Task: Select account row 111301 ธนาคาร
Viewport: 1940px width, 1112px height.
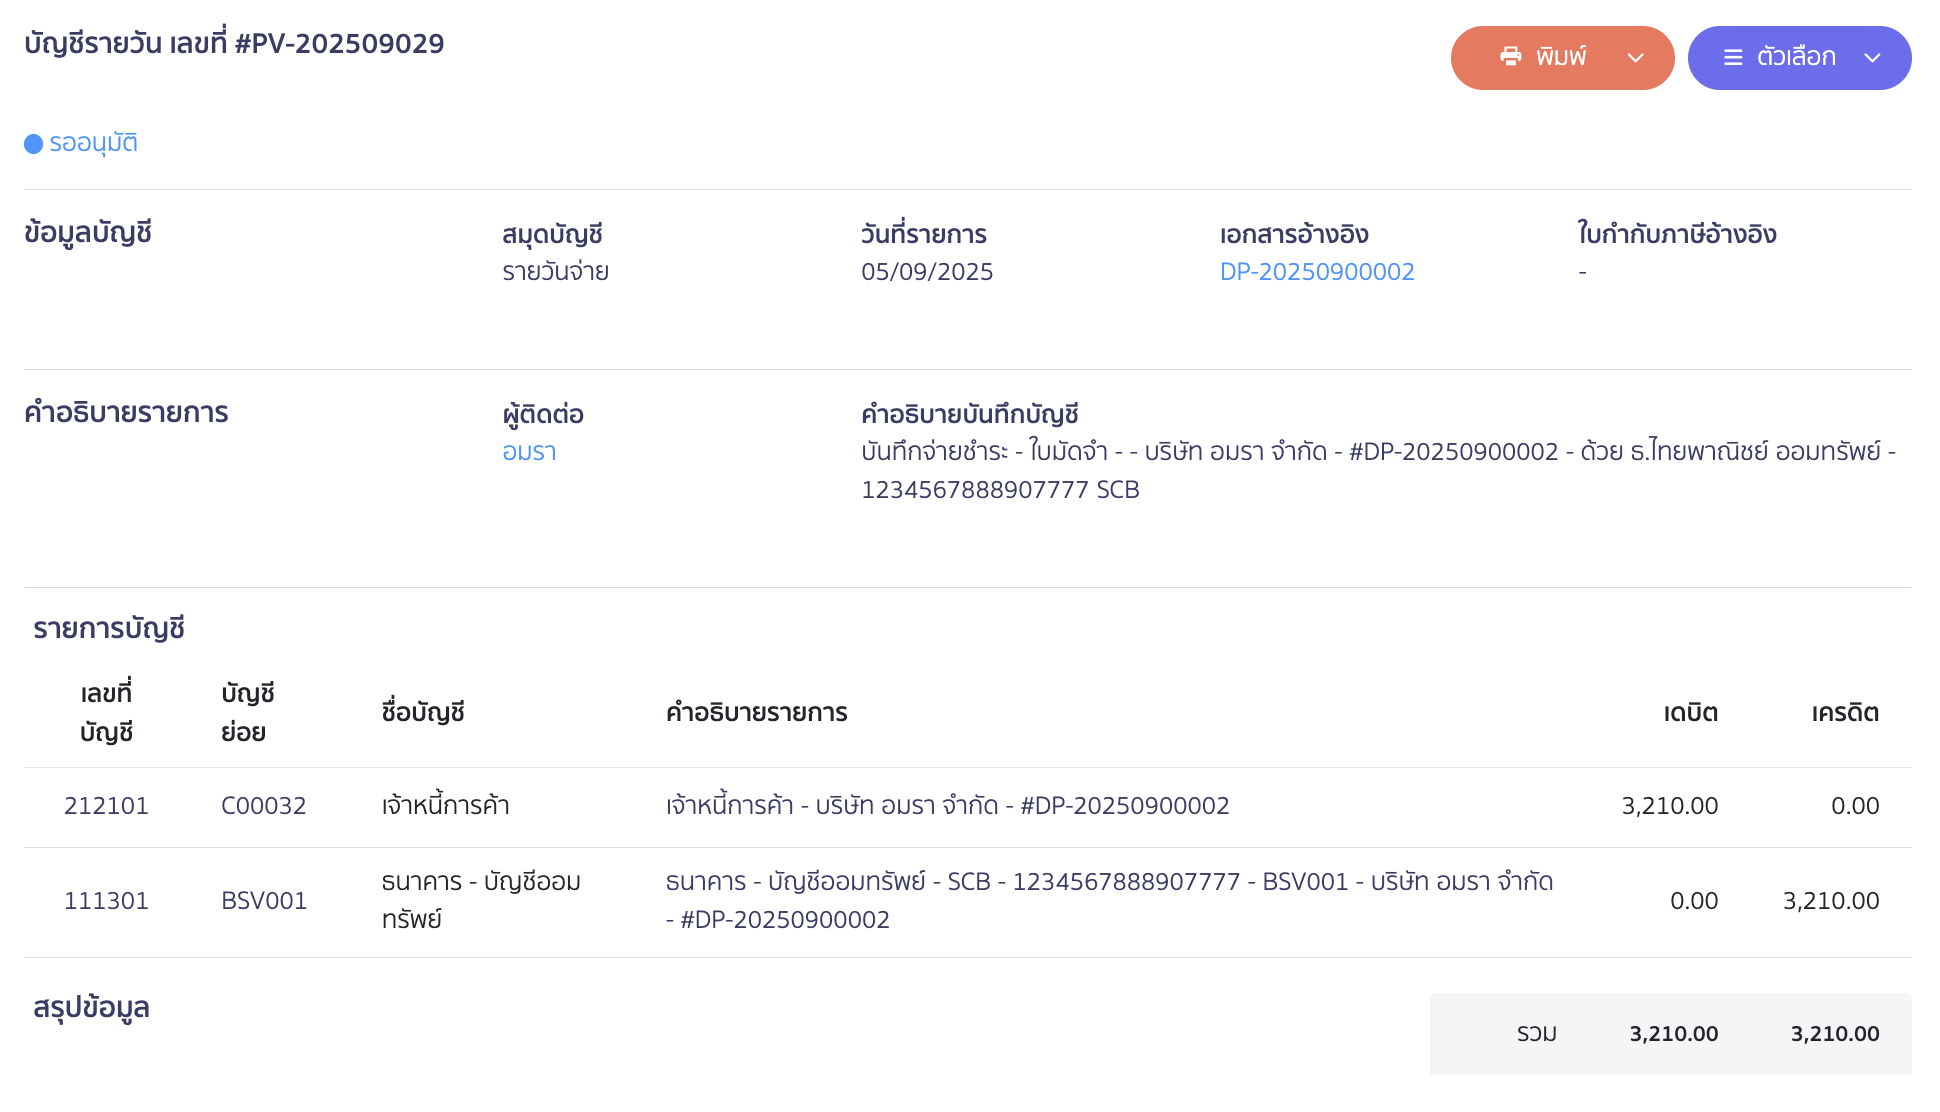Action: coord(968,902)
